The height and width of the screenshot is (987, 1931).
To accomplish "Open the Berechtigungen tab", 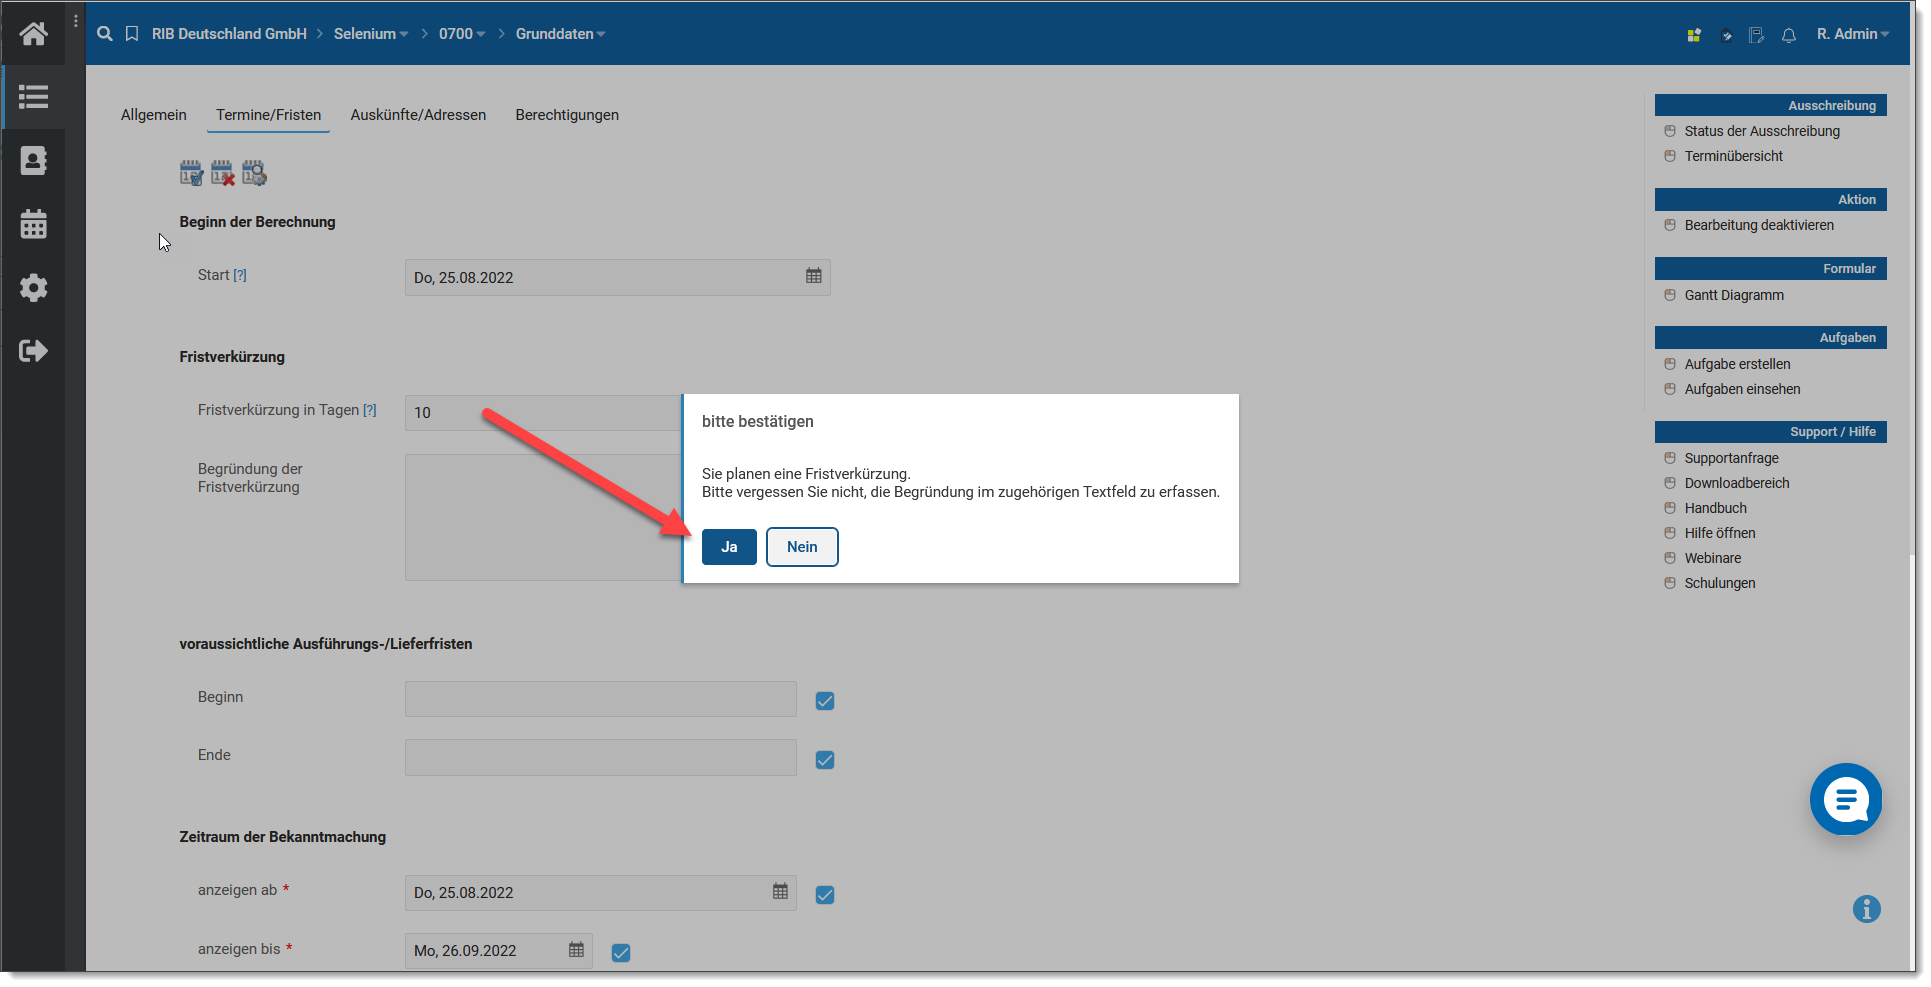I will point(567,115).
